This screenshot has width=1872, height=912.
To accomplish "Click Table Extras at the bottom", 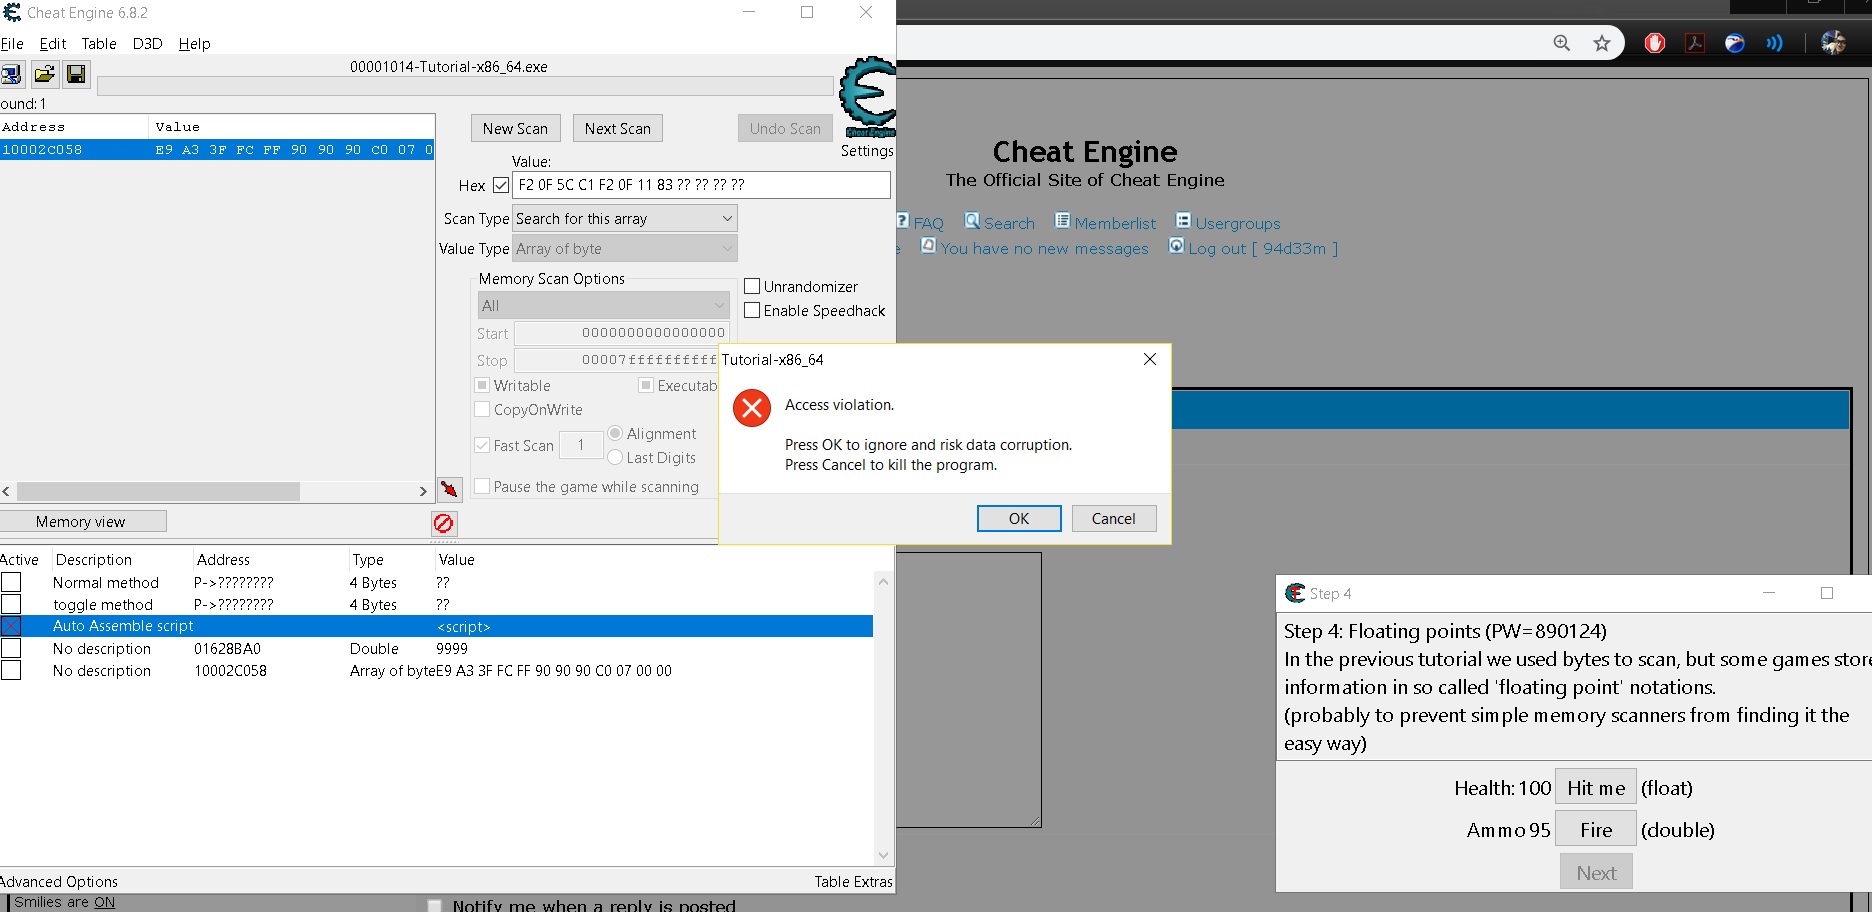I will pyautogui.click(x=853, y=881).
